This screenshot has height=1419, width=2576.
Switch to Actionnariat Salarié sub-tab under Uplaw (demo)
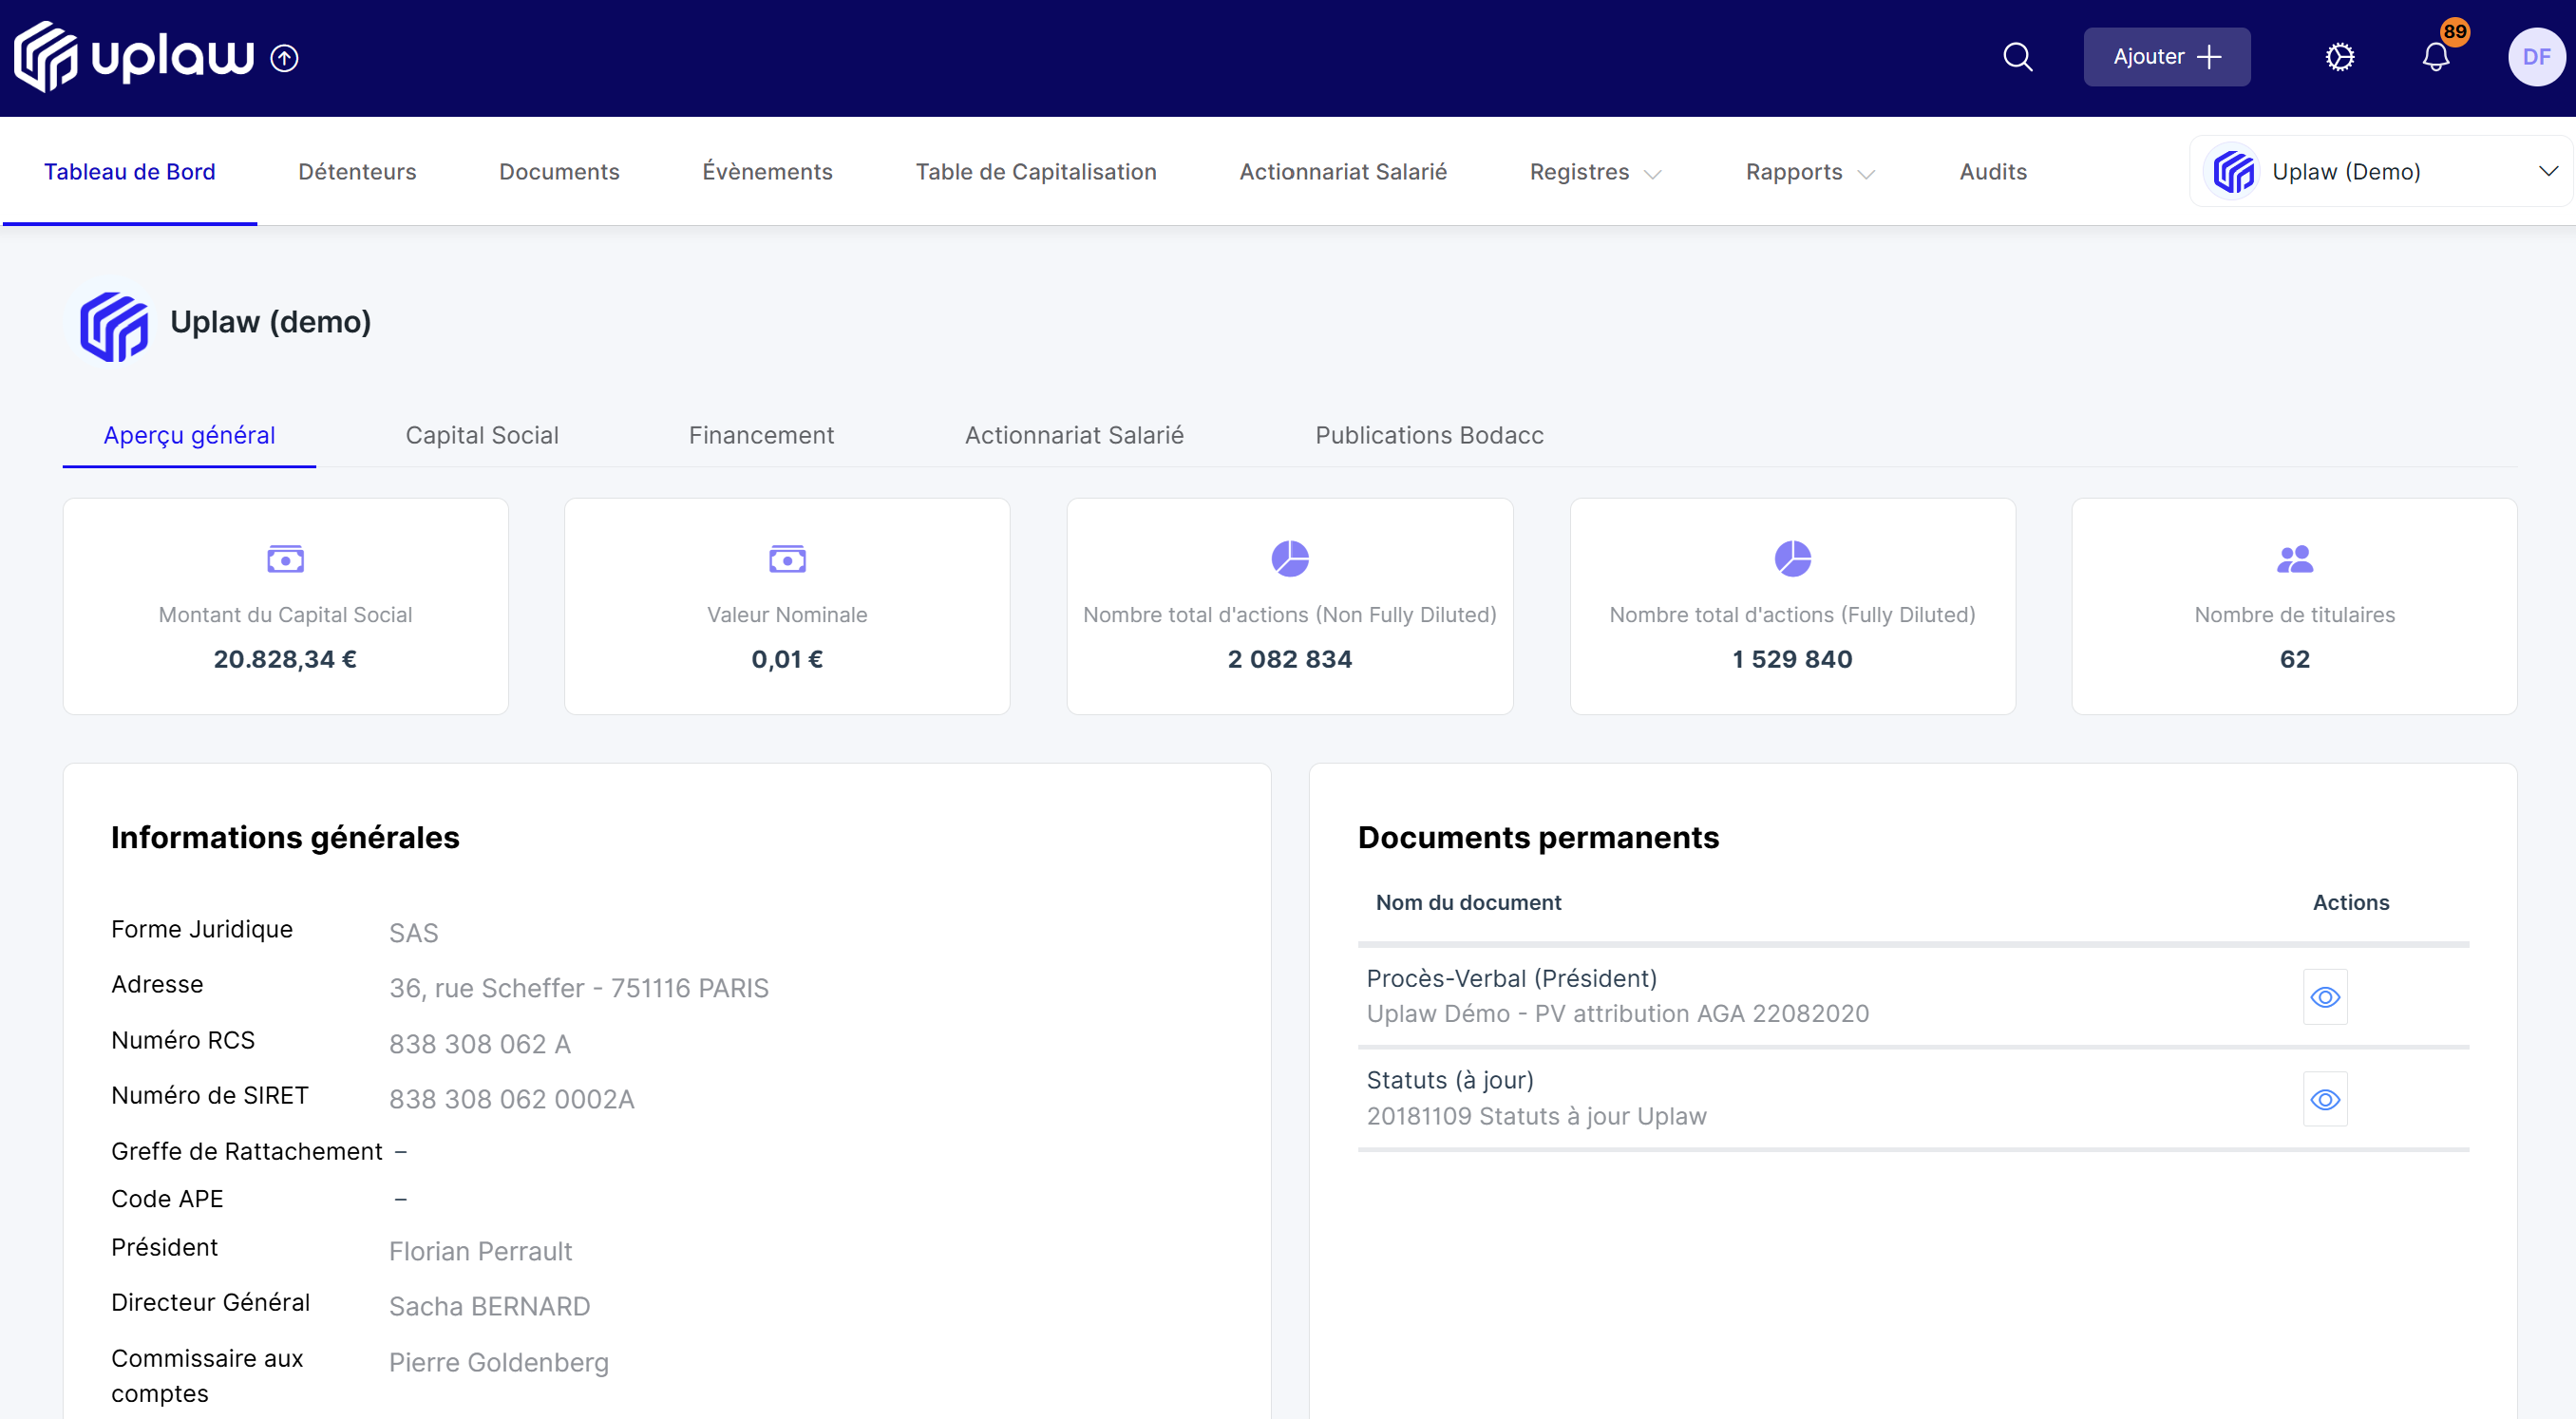coord(1074,435)
